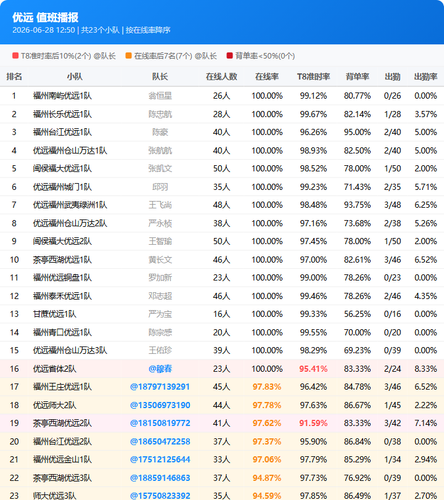Click the attendance value 1/37 in the rank 23 row
444x500 pixels.
pyautogui.click(x=392, y=496)
